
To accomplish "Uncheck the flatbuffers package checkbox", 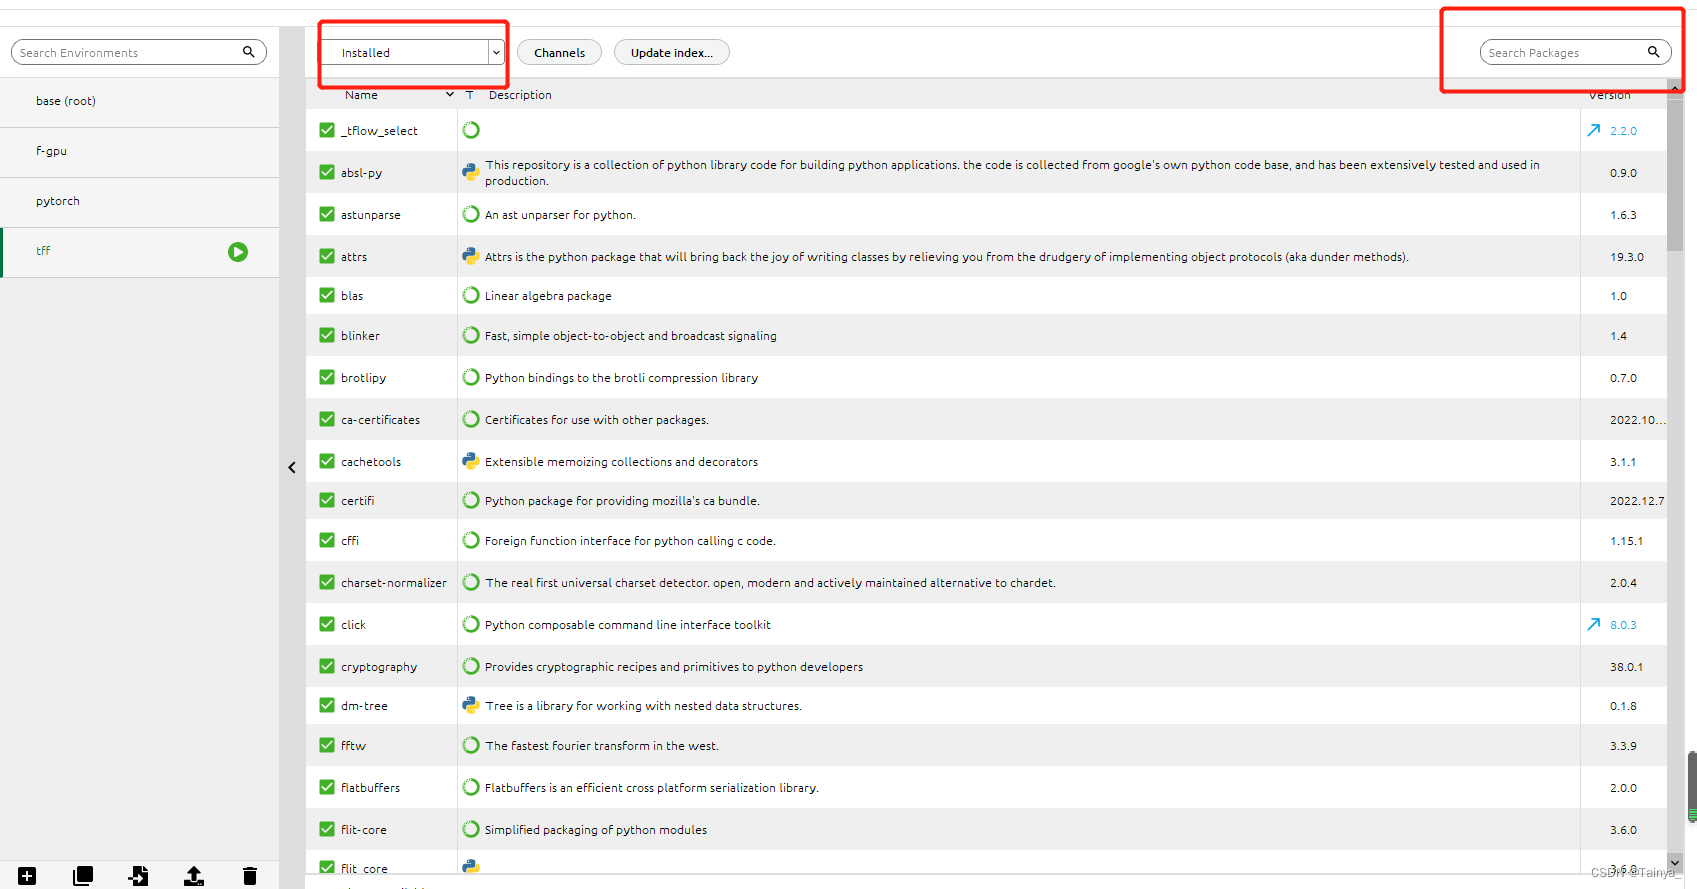I will coord(327,787).
